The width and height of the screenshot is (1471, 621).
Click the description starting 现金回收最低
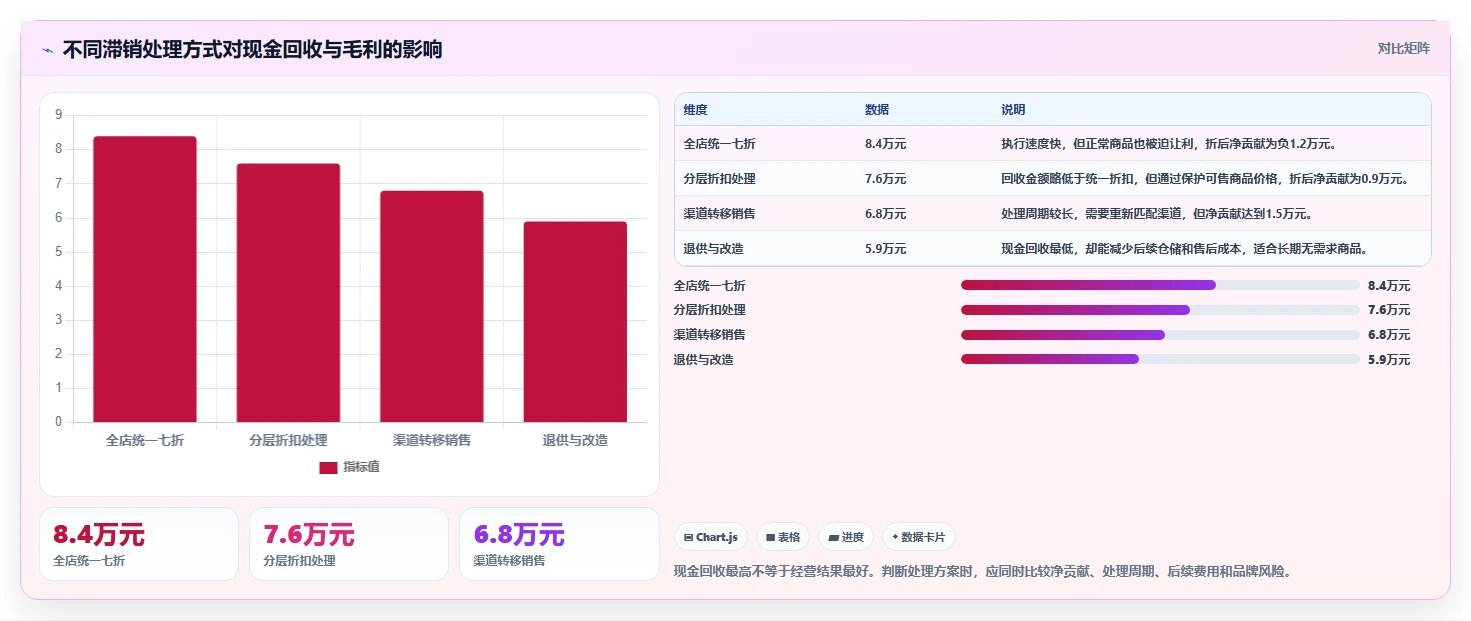pos(1184,249)
